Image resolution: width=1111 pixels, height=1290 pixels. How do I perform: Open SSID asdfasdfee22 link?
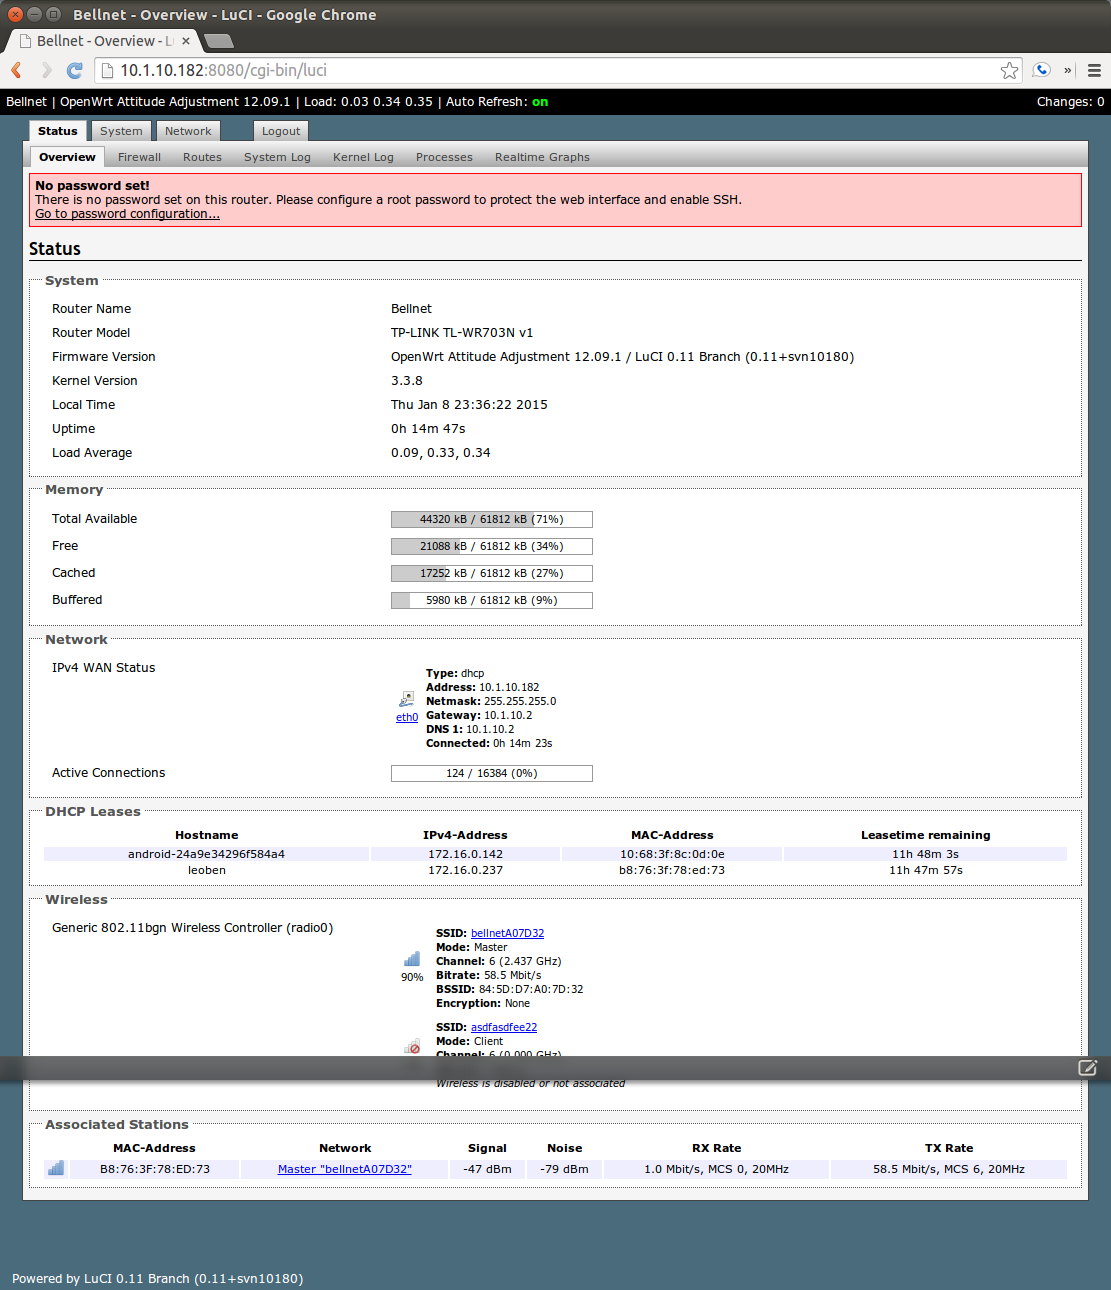pos(504,1027)
